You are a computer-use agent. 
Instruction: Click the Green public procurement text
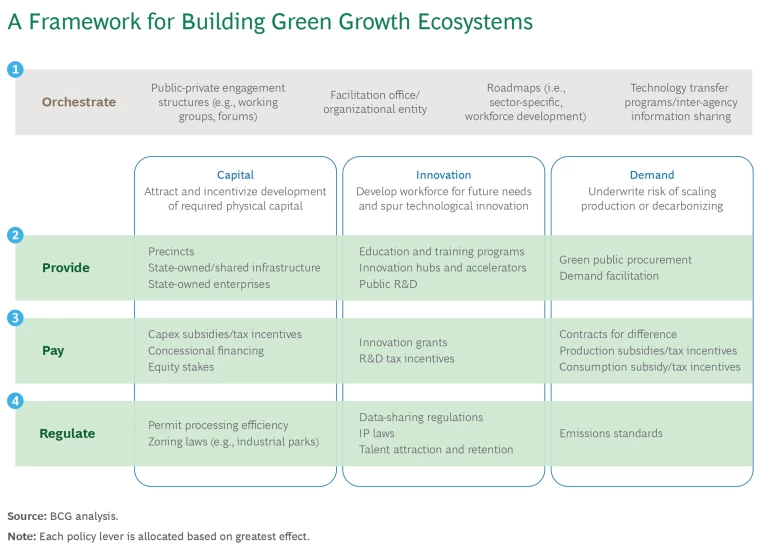(x=625, y=260)
